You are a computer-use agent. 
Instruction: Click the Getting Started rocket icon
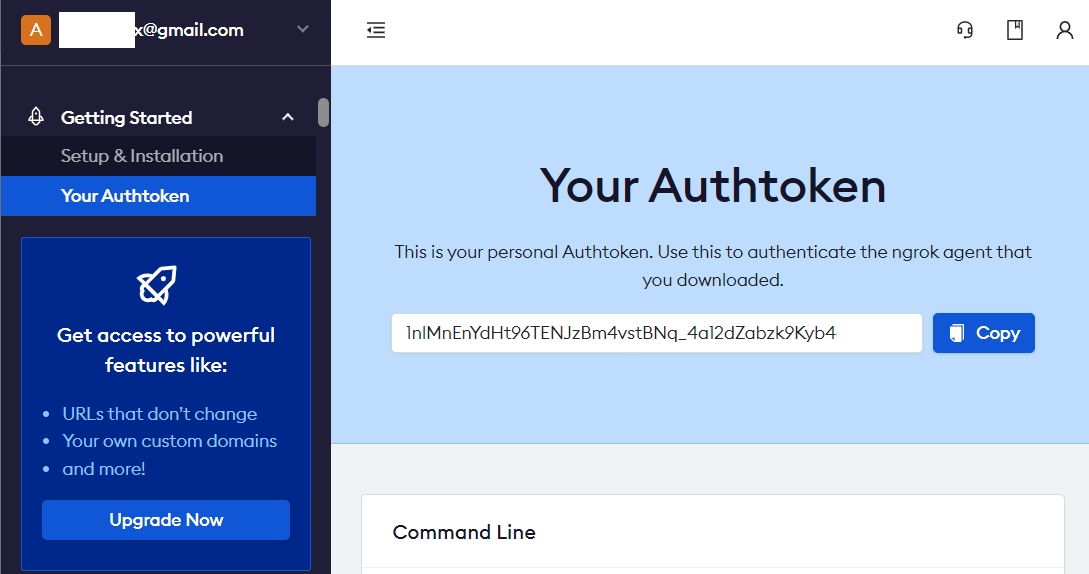[36, 118]
